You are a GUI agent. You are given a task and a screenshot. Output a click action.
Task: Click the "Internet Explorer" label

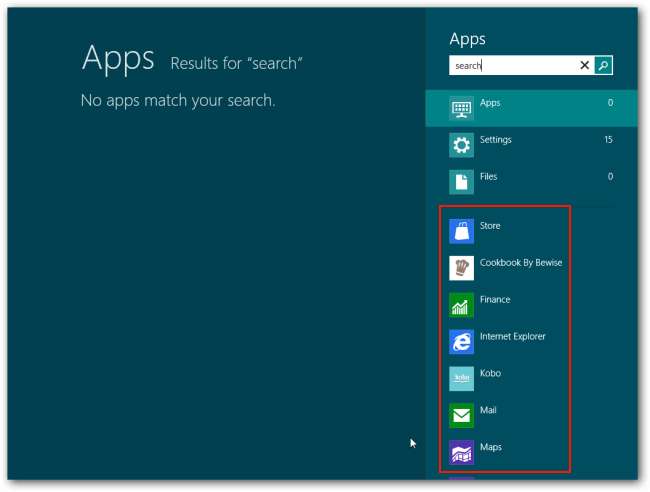[513, 337]
